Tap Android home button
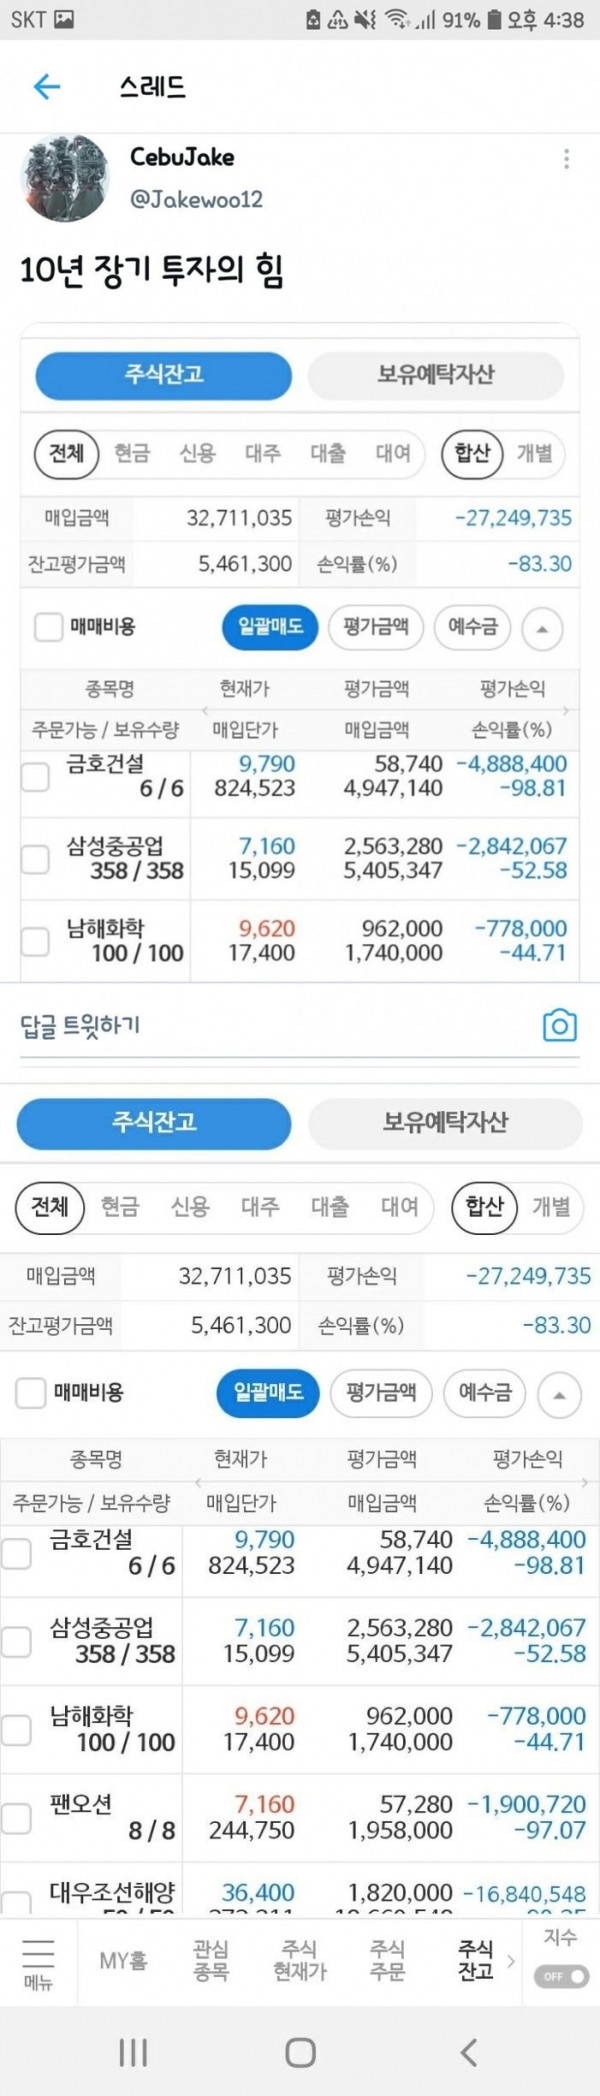The image size is (600, 2096). click(x=300, y=2053)
